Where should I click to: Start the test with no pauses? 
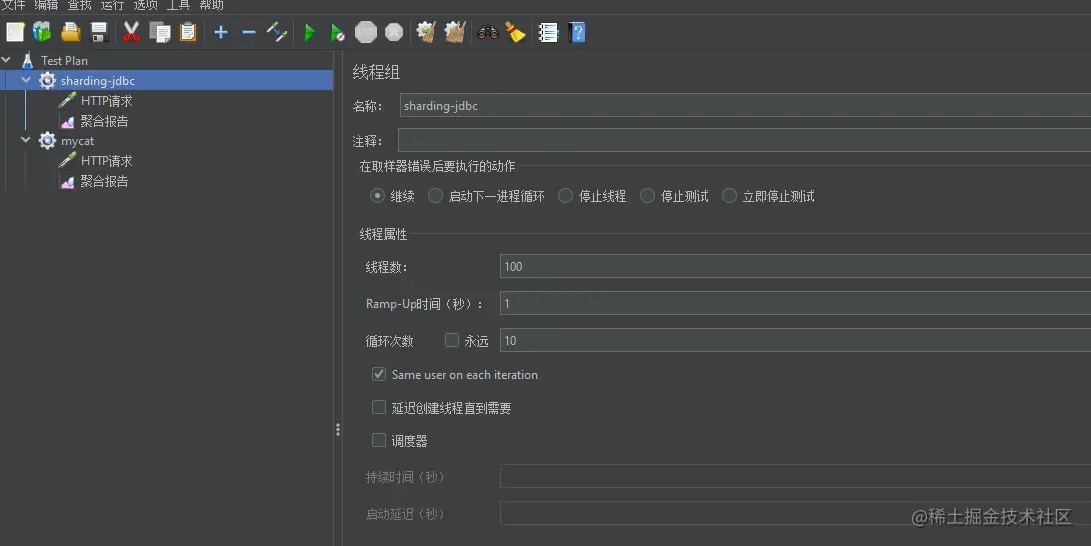pos(337,32)
